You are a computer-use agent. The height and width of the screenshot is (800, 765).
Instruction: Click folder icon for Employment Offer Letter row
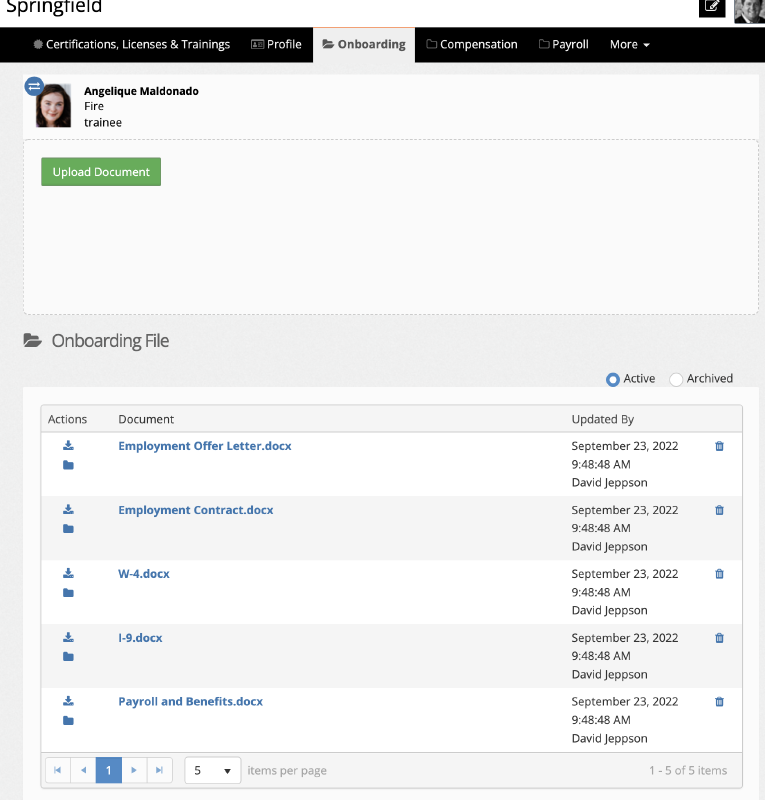[x=68, y=465]
